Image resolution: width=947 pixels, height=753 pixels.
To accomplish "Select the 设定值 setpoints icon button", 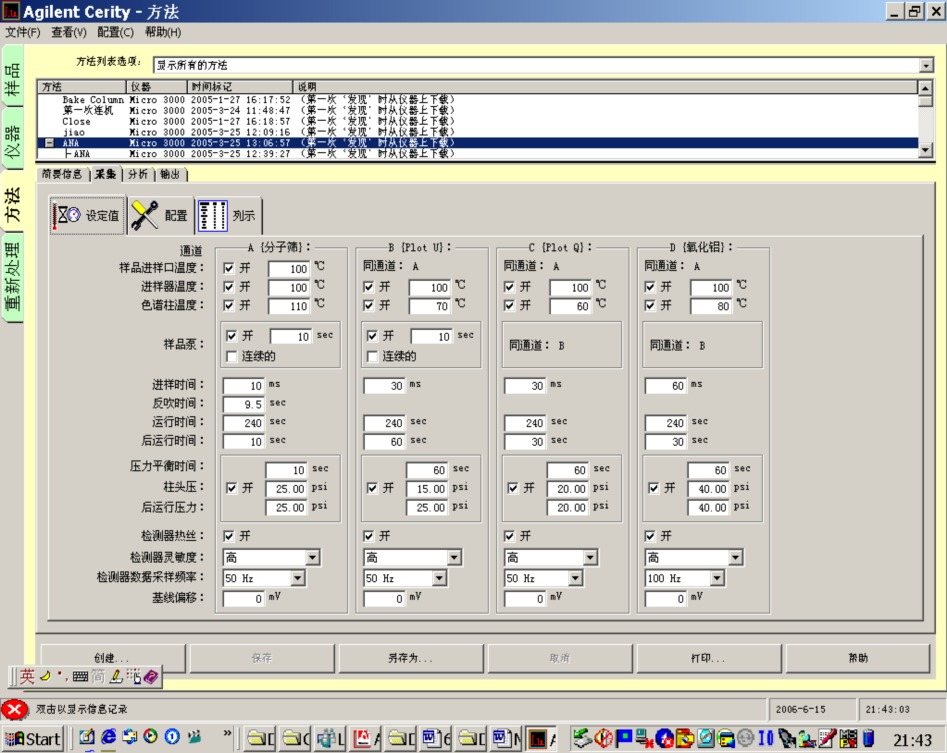I will pos(88,215).
